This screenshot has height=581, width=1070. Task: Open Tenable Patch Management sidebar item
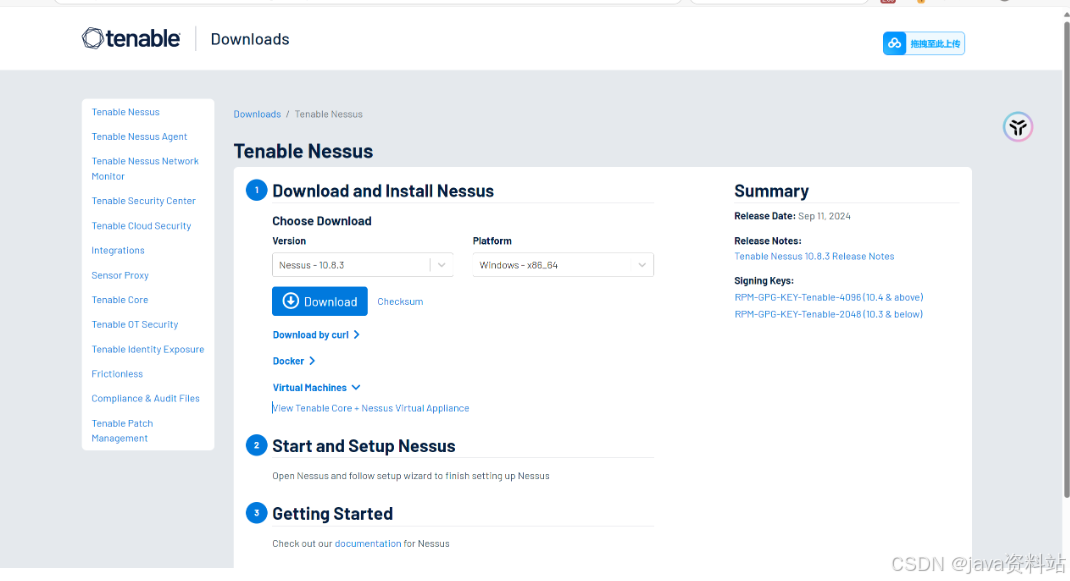(122, 431)
